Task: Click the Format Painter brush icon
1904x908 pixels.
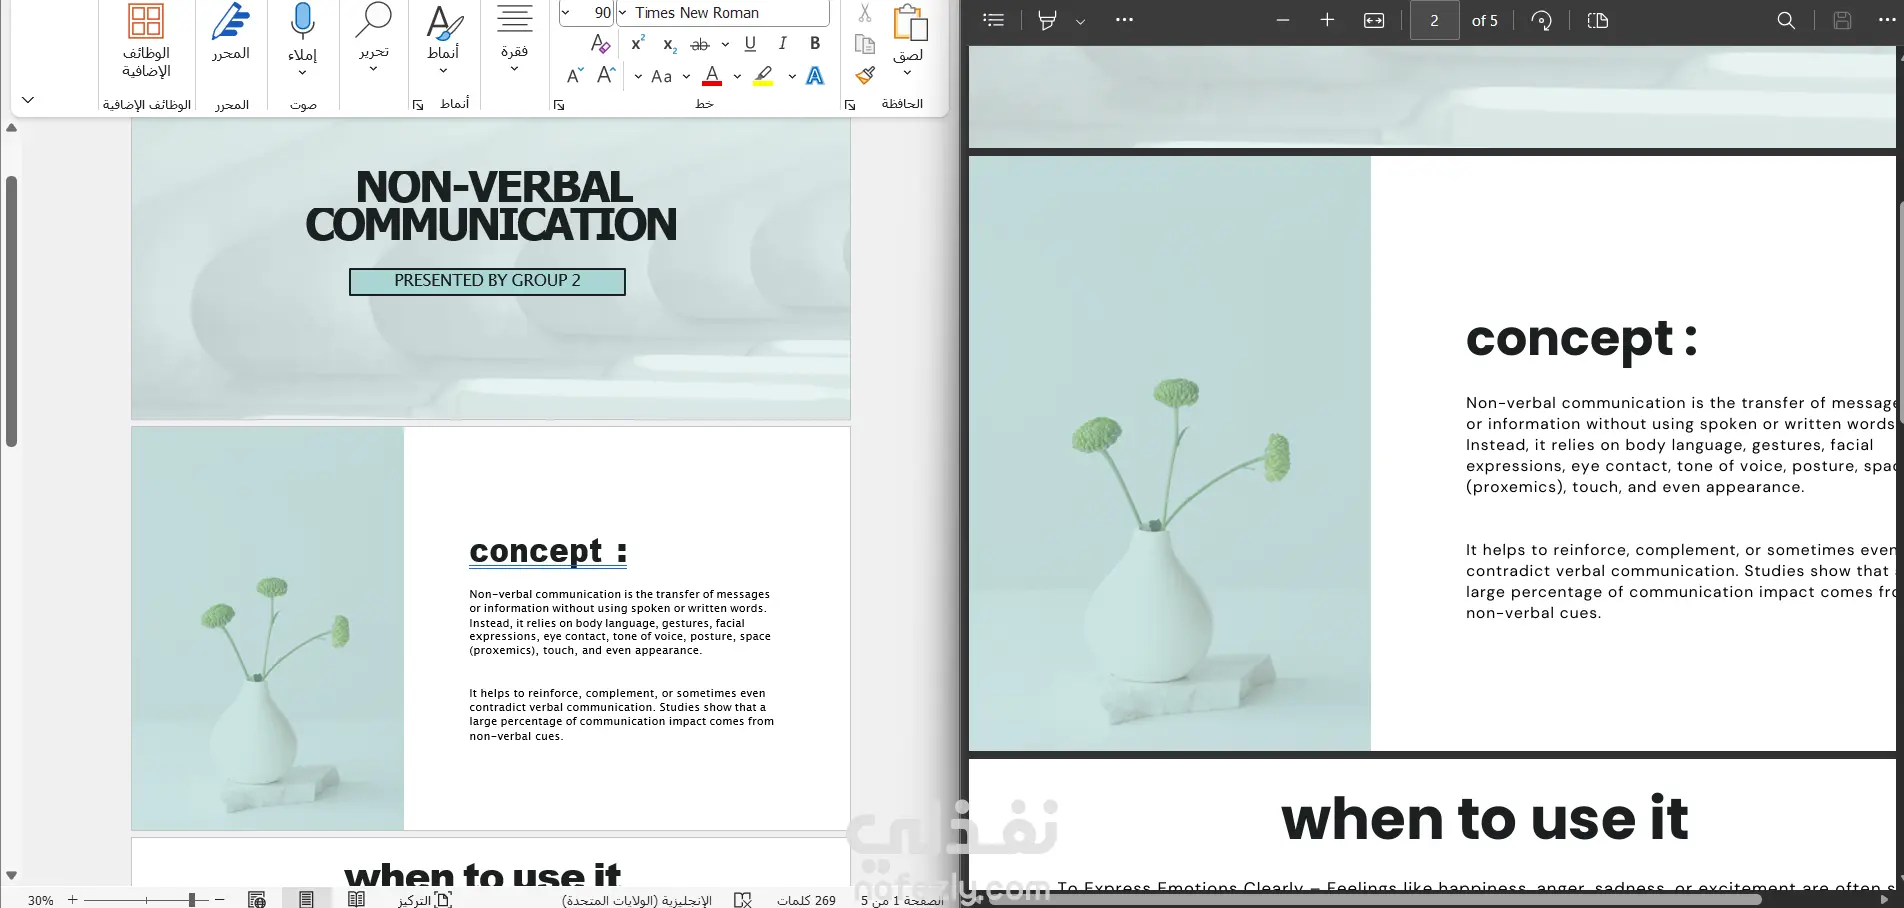Action: [x=865, y=76]
